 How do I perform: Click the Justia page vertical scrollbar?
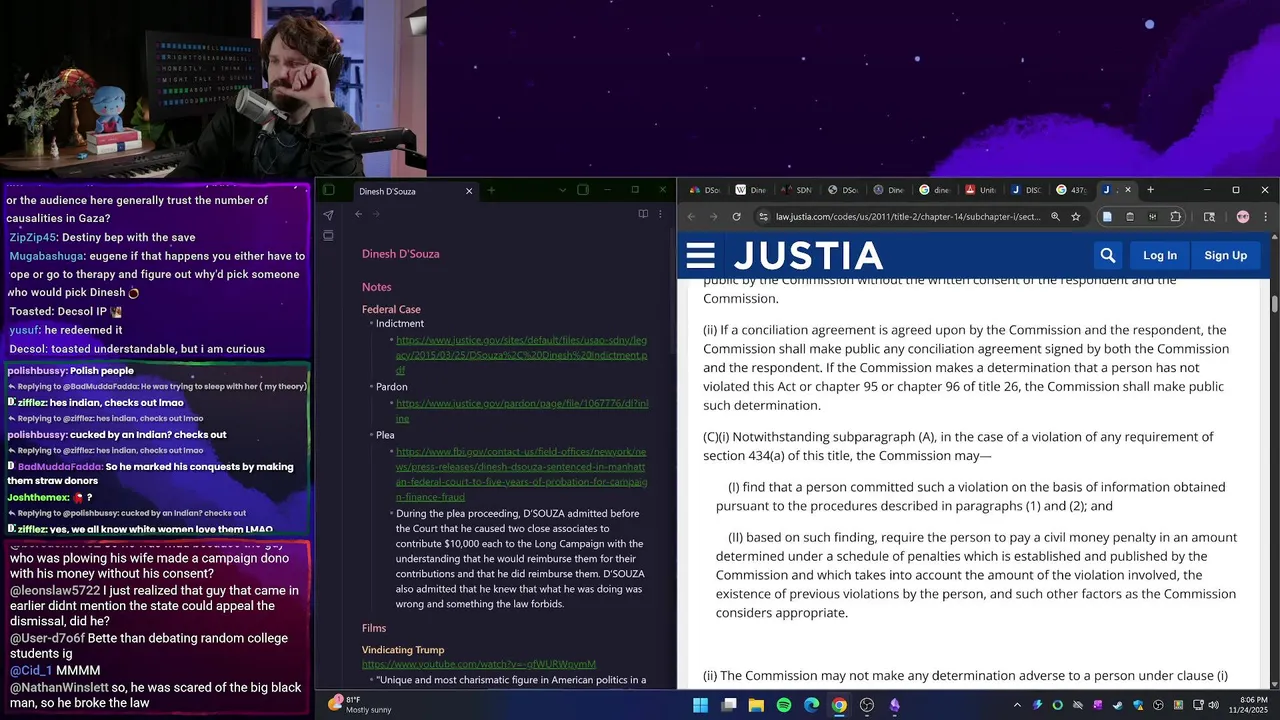point(1274,304)
